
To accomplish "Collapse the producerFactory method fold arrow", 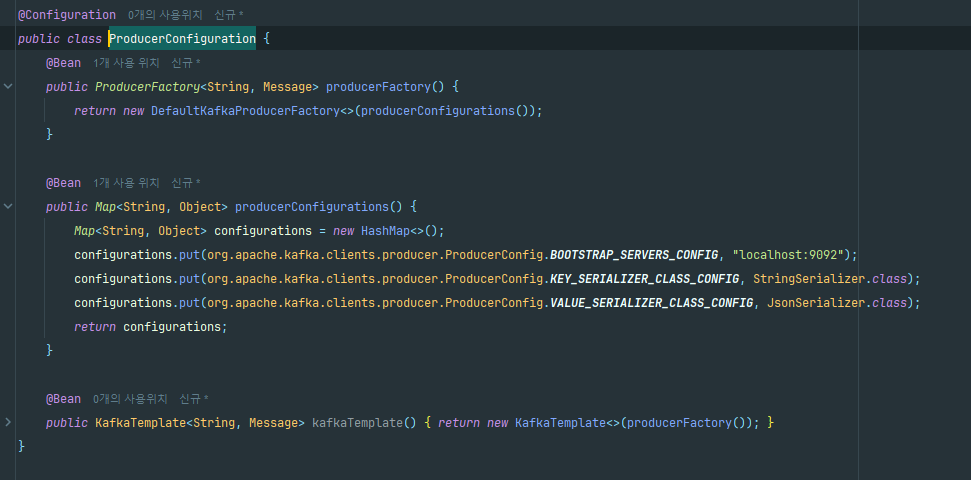I will coord(8,87).
